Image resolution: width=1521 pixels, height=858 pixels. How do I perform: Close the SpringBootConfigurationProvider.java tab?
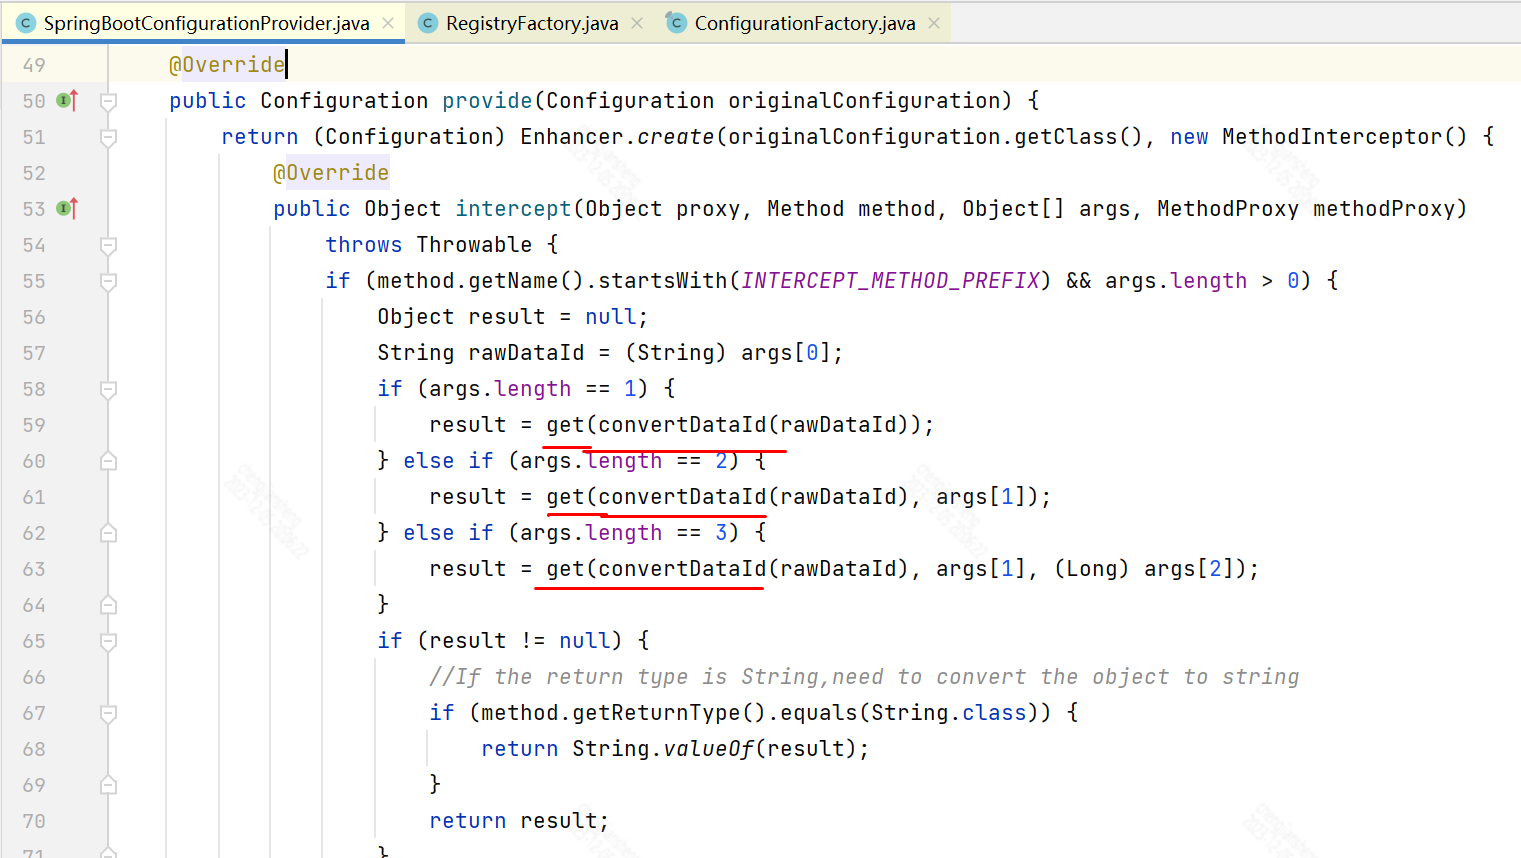pos(388,23)
